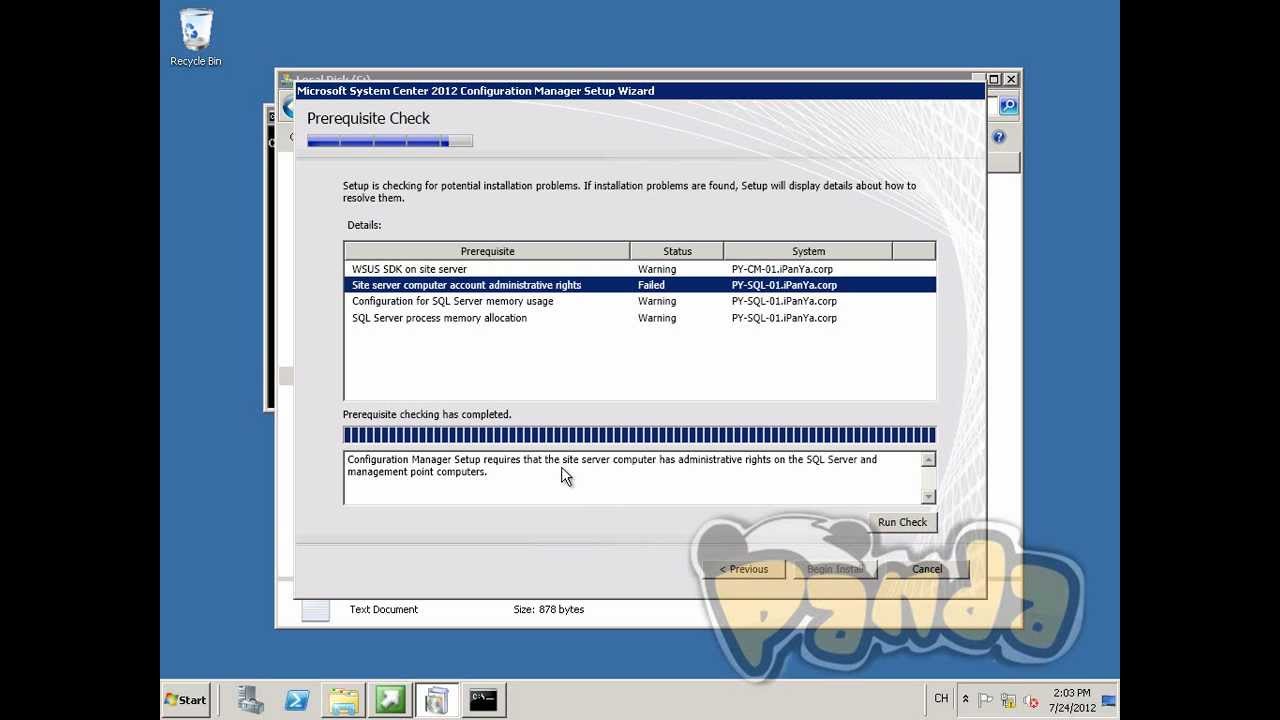Click the Warning status for process memory allocation
This screenshot has width=1280, height=720.
click(x=657, y=318)
